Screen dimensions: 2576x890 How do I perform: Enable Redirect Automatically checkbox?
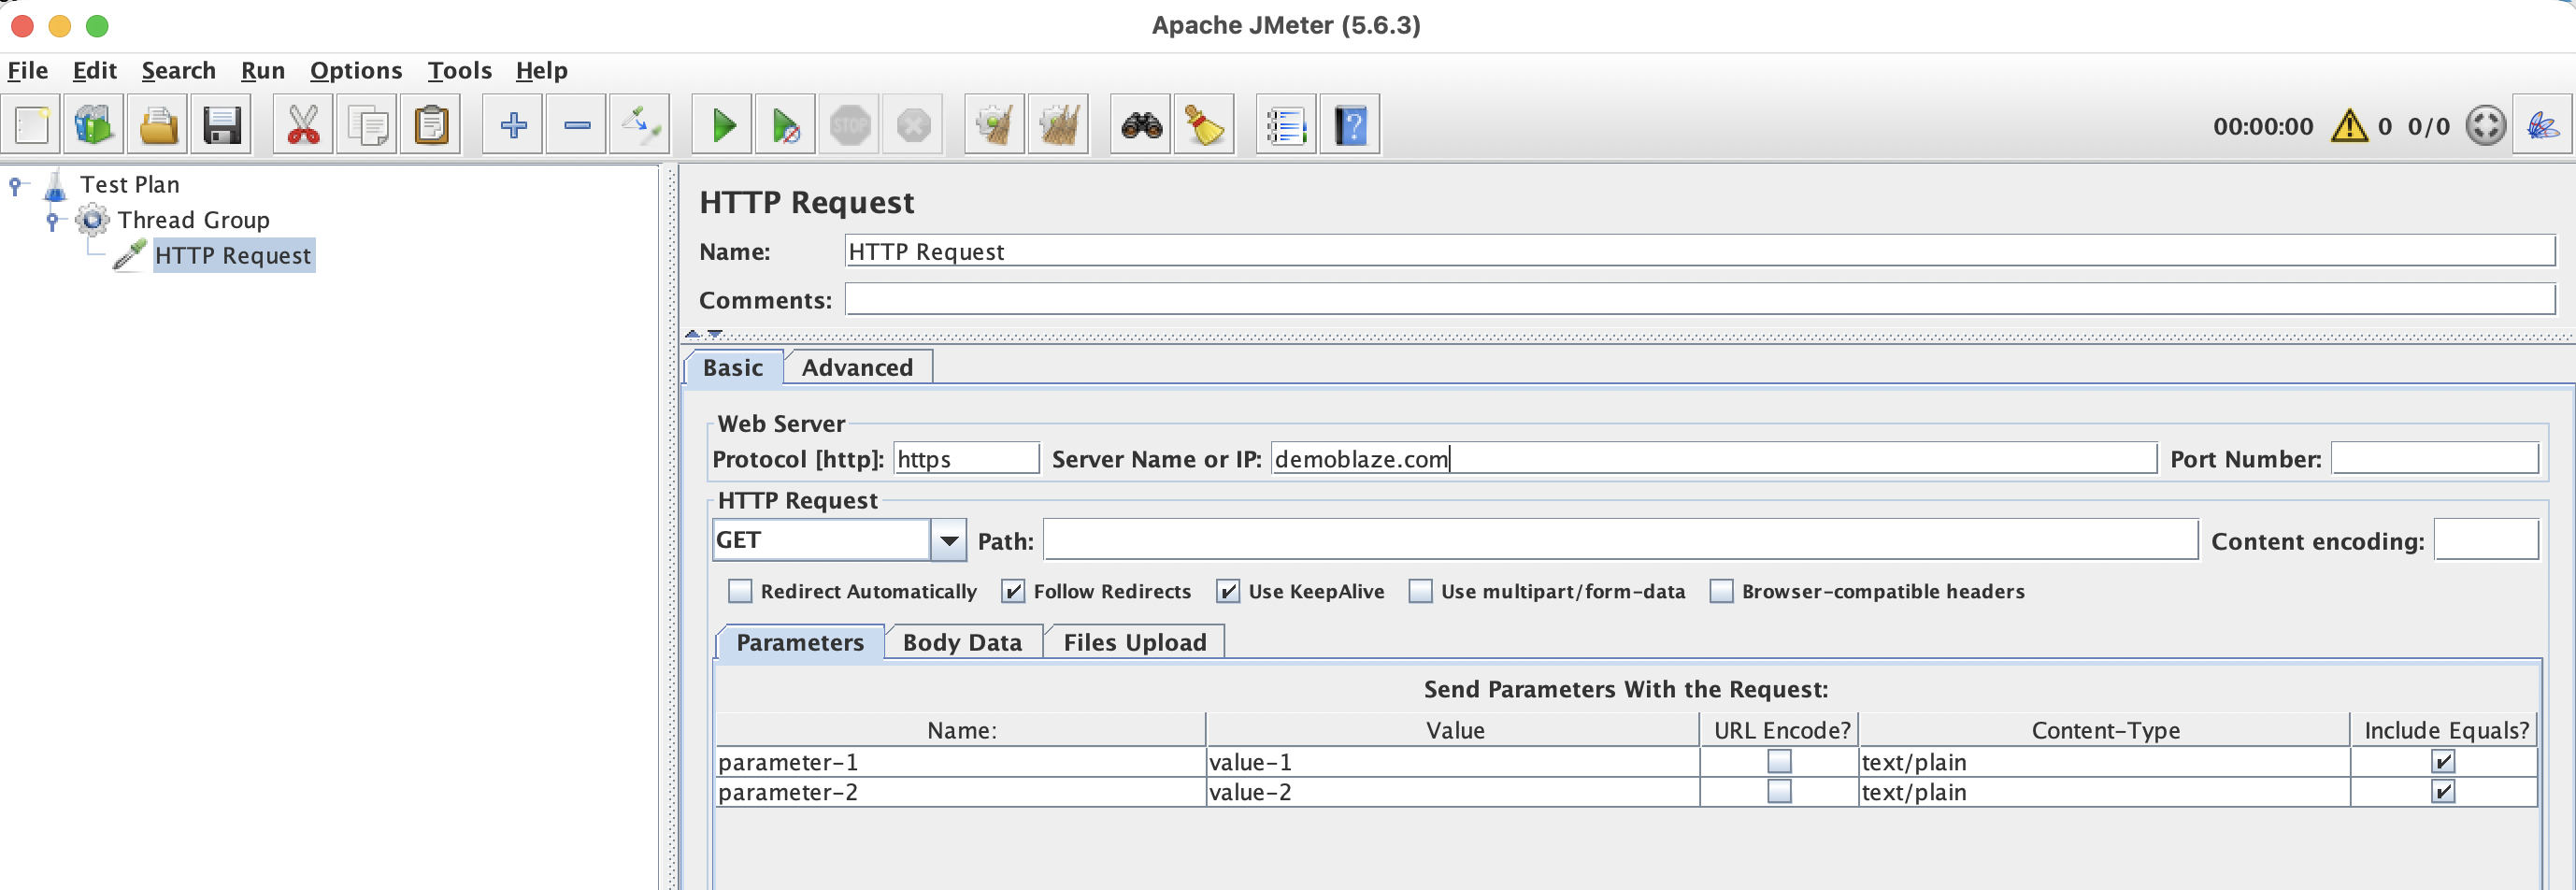(x=740, y=591)
